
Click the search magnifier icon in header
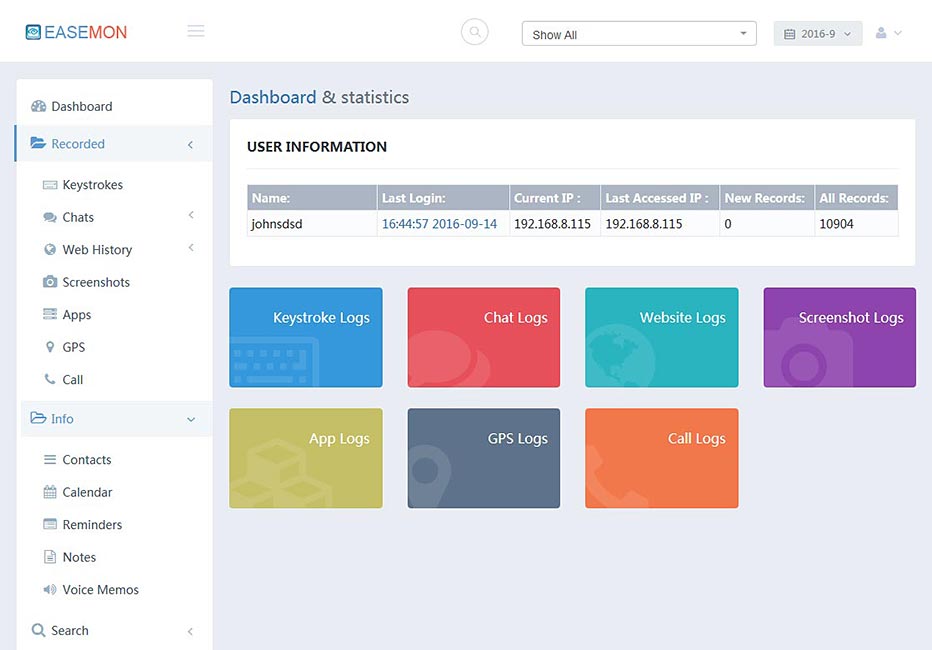point(475,32)
